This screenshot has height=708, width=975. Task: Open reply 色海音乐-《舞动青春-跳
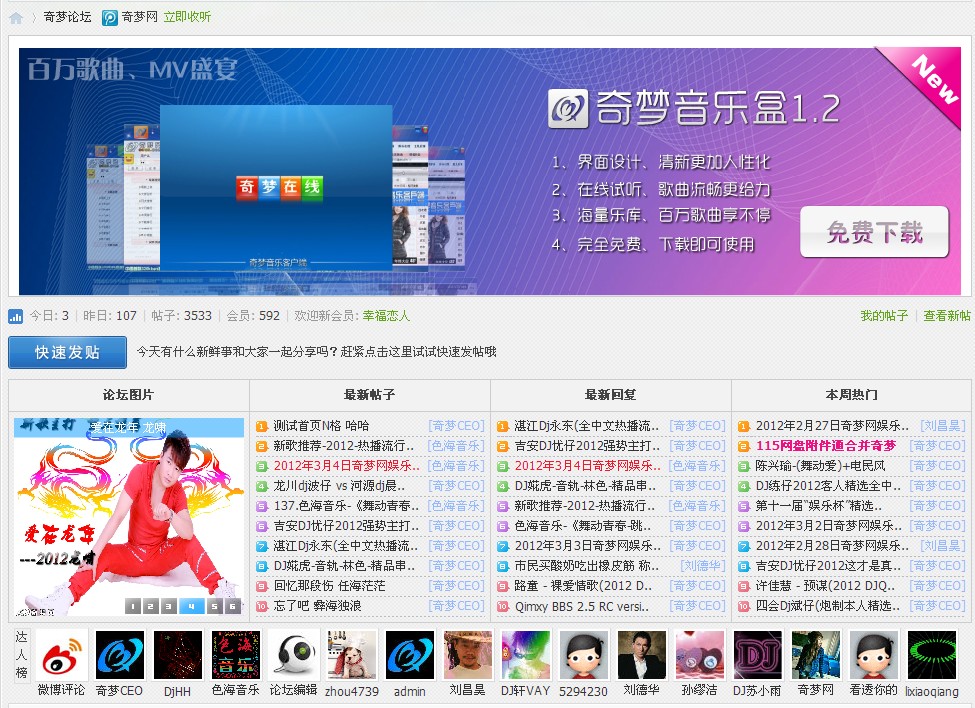[583, 526]
